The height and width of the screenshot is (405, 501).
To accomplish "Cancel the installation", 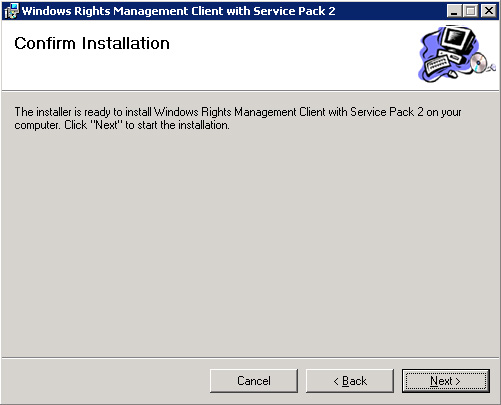I will [x=254, y=381].
